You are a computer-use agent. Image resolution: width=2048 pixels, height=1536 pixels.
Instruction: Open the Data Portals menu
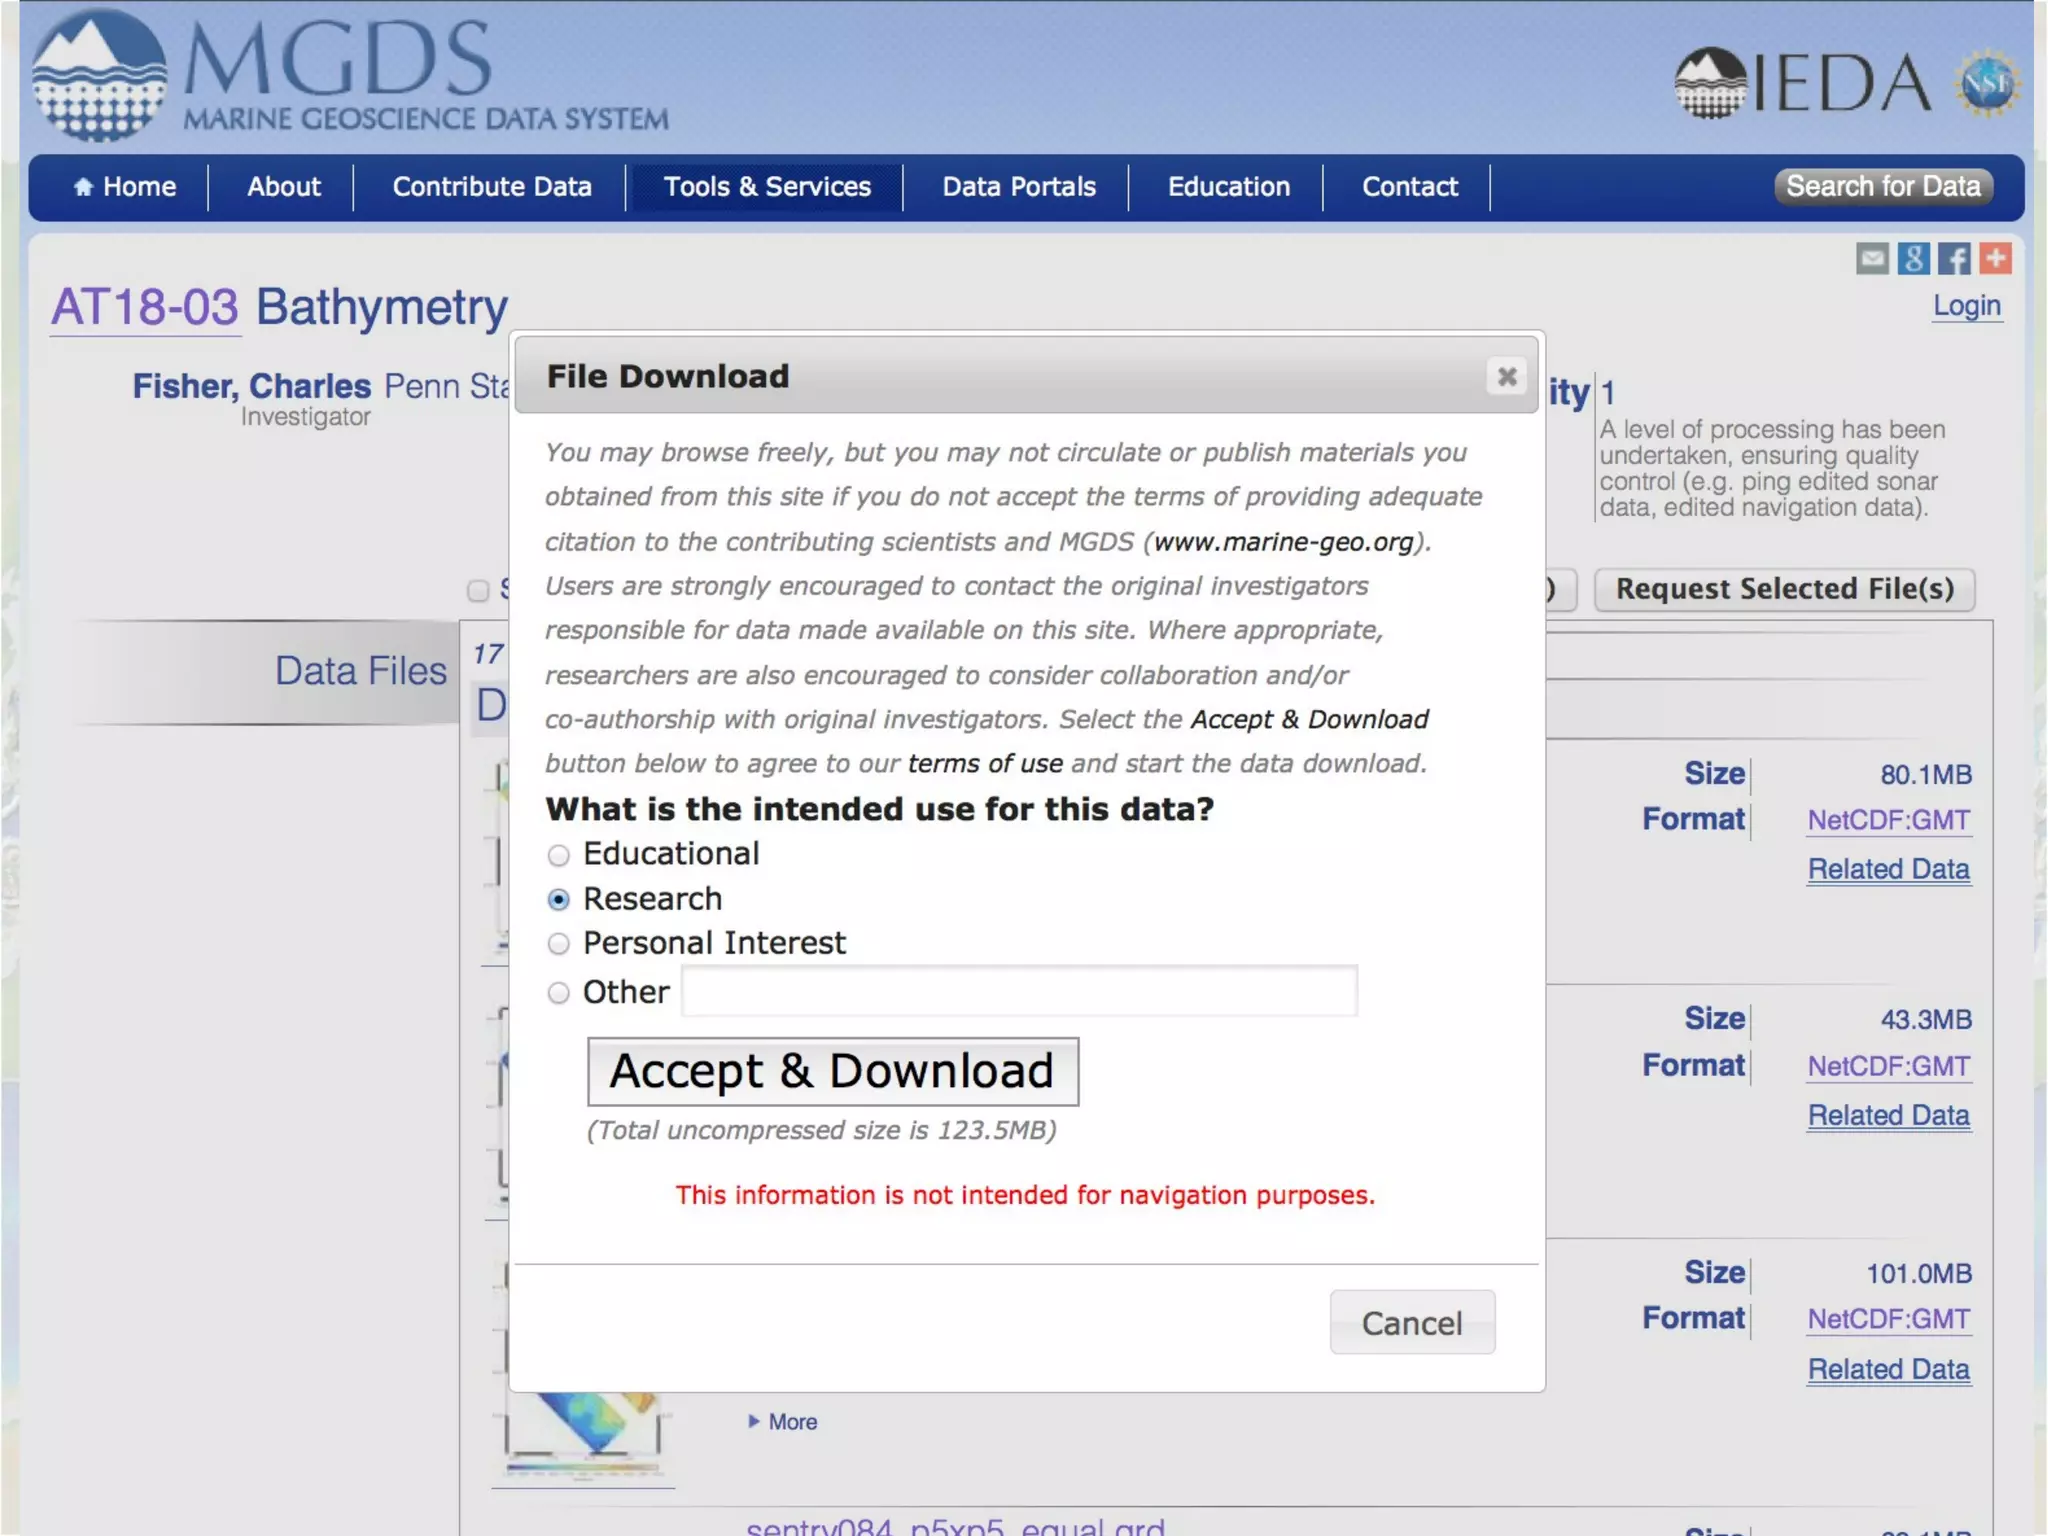1018,187
